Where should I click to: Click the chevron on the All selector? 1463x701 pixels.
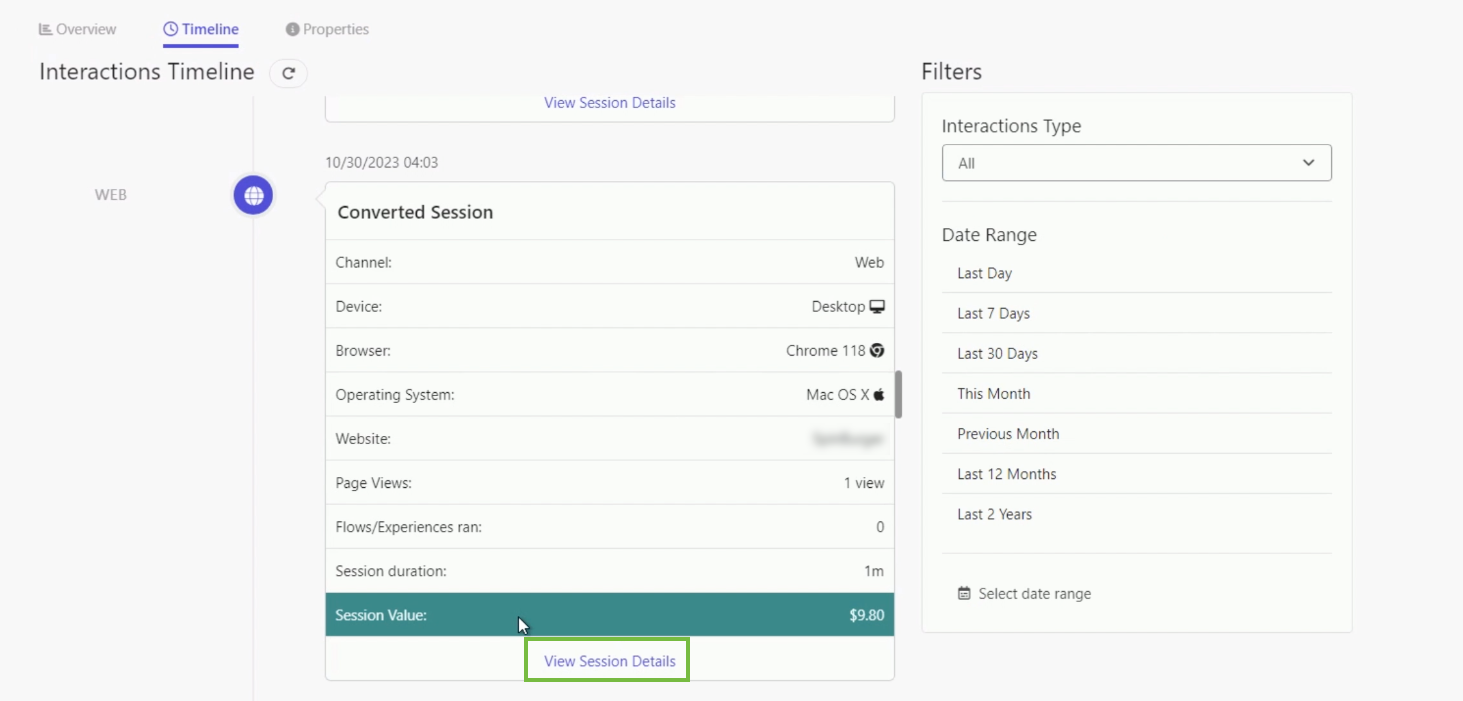pyautogui.click(x=1308, y=162)
